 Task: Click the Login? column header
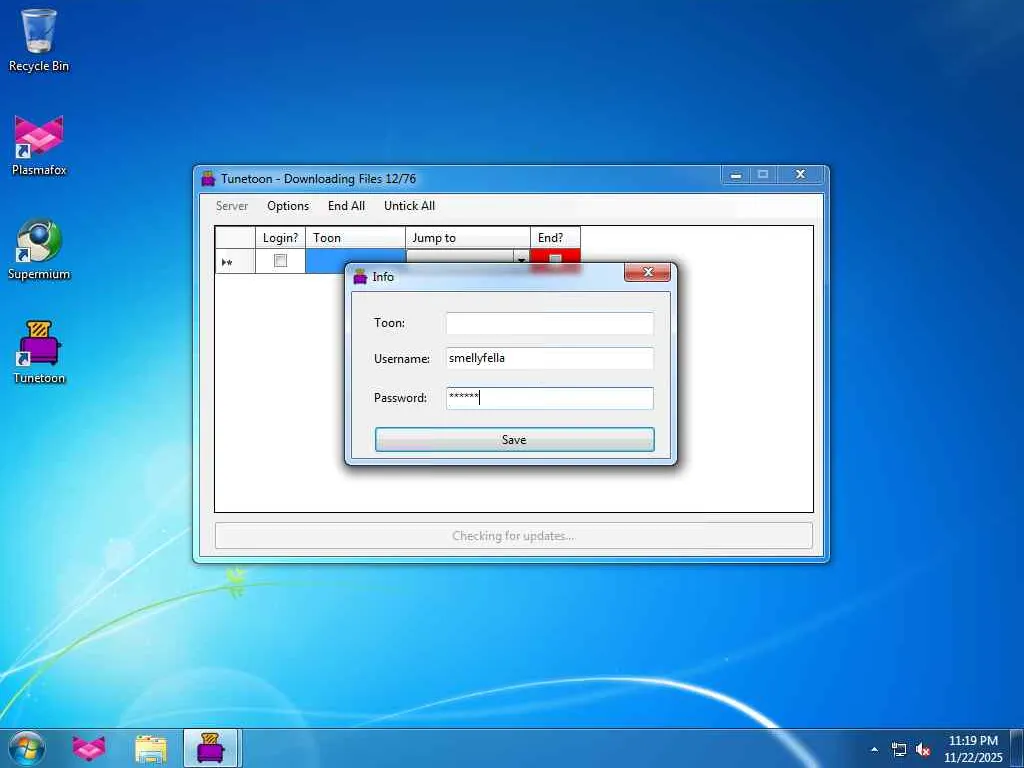point(280,238)
